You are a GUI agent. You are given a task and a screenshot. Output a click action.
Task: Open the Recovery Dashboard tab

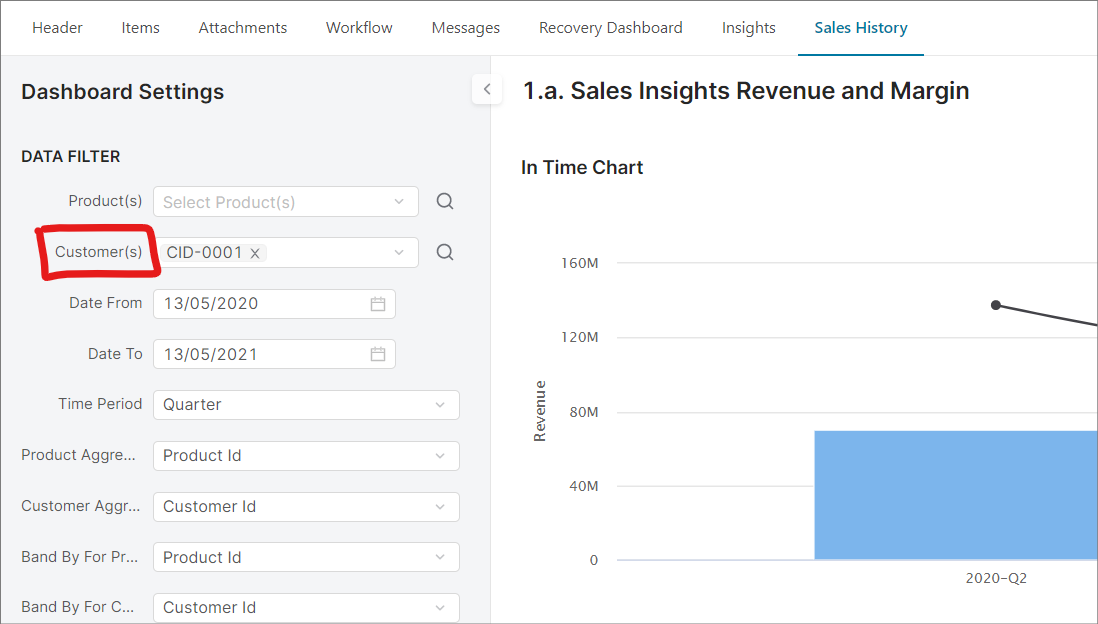(610, 28)
